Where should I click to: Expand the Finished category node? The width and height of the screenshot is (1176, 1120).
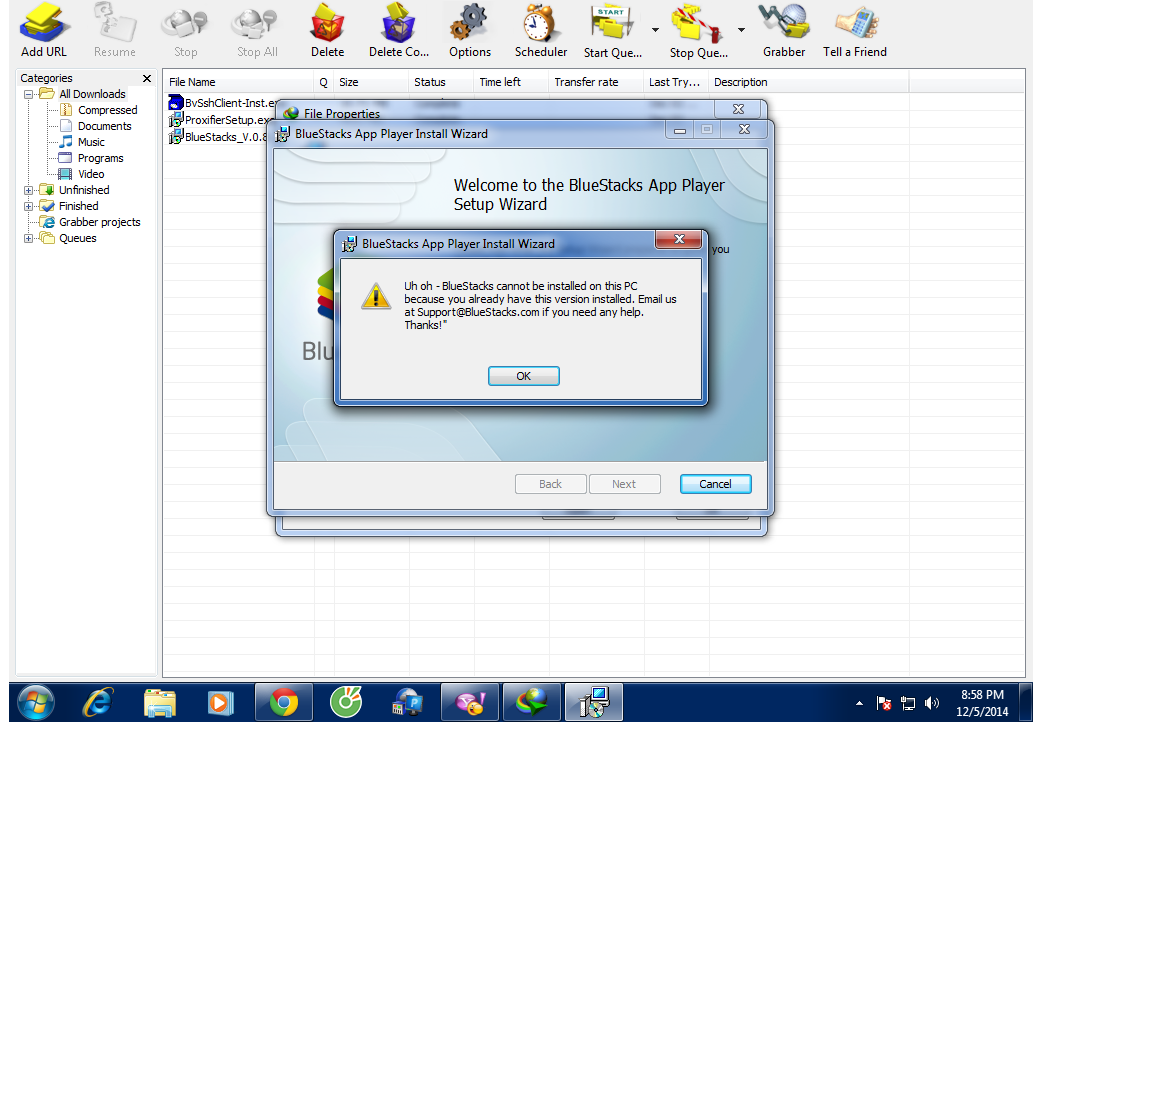click(28, 206)
